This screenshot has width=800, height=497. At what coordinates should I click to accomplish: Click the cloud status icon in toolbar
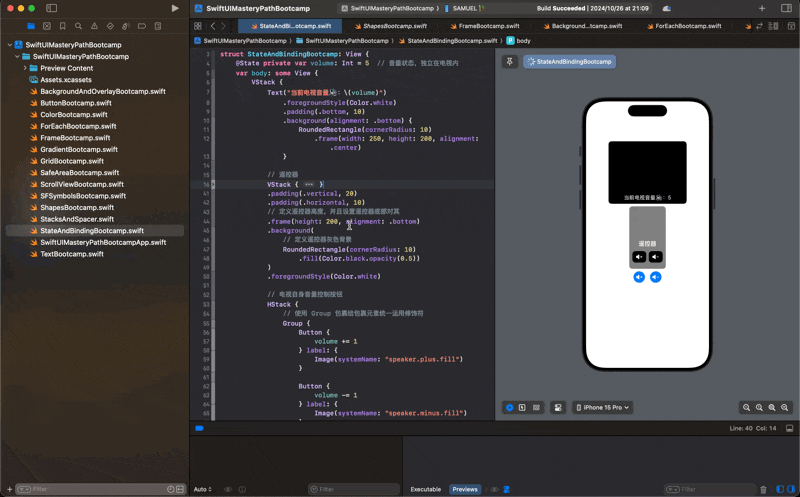[x=666, y=8]
